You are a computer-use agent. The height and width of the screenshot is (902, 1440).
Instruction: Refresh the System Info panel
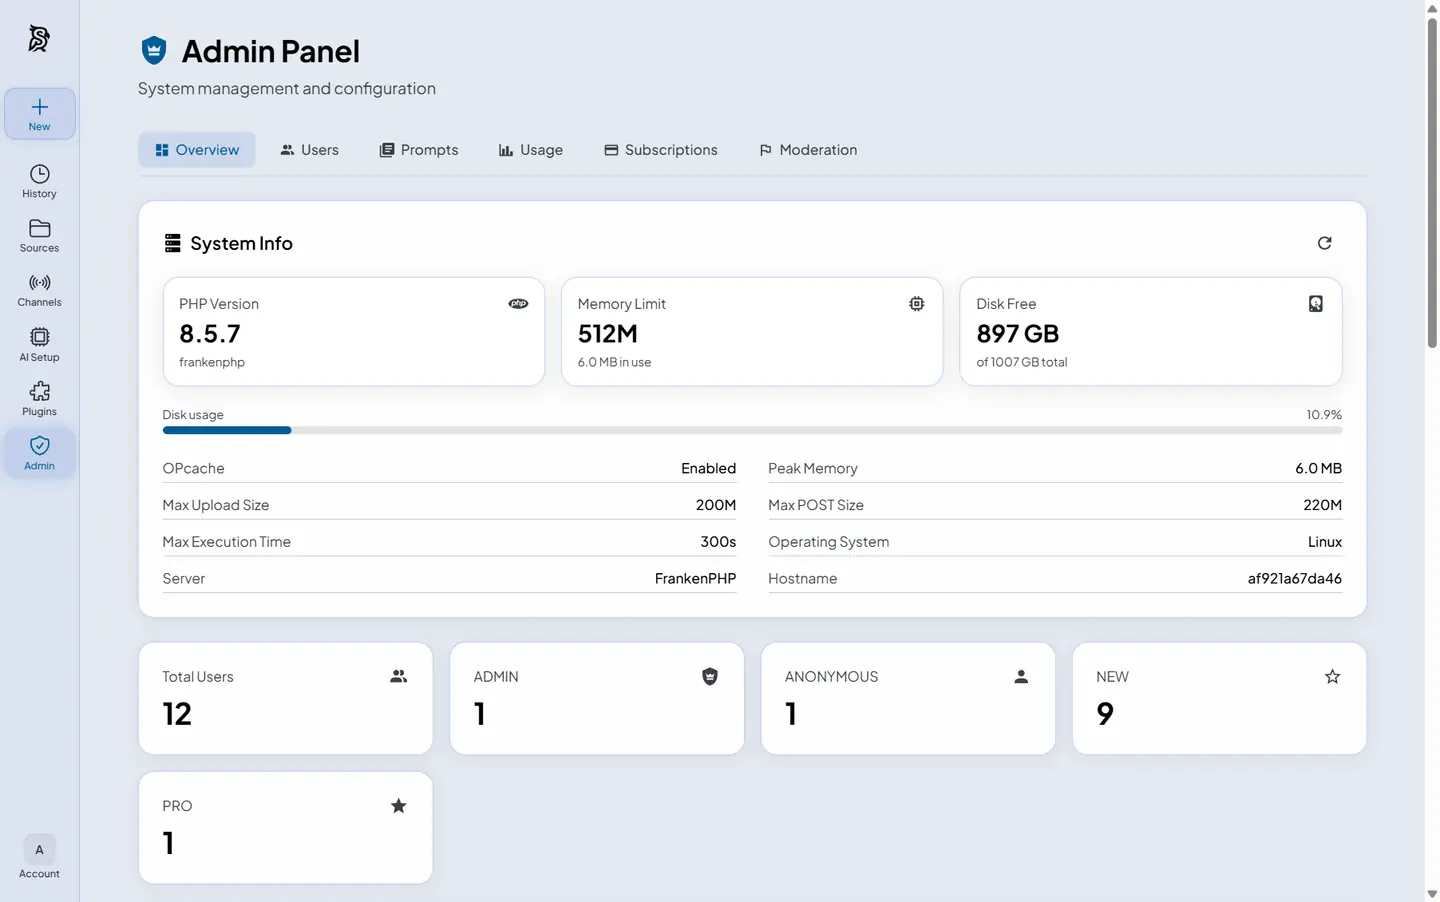[1324, 243]
